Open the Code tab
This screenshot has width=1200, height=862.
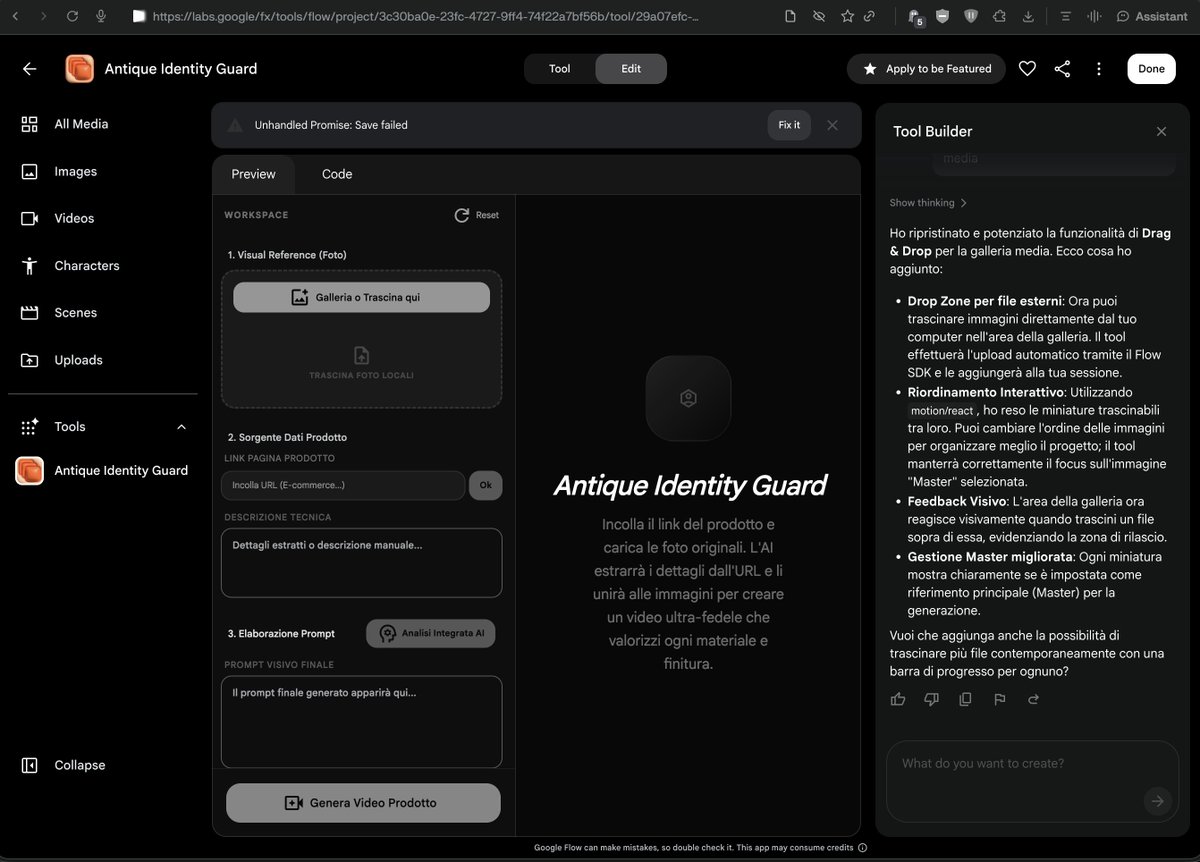pyautogui.click(x=337, y=174)
